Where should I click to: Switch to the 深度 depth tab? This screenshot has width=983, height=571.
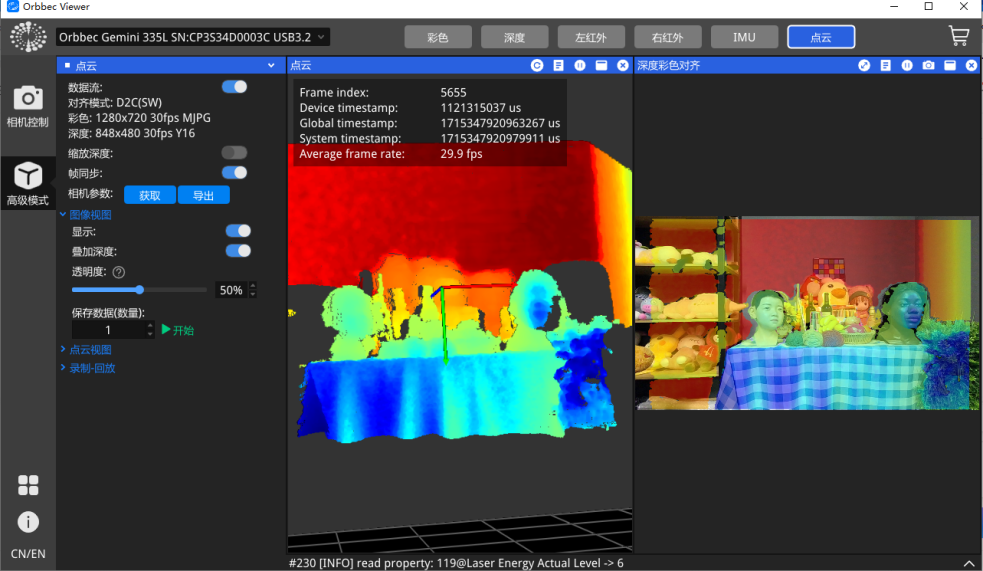point(514,37)
